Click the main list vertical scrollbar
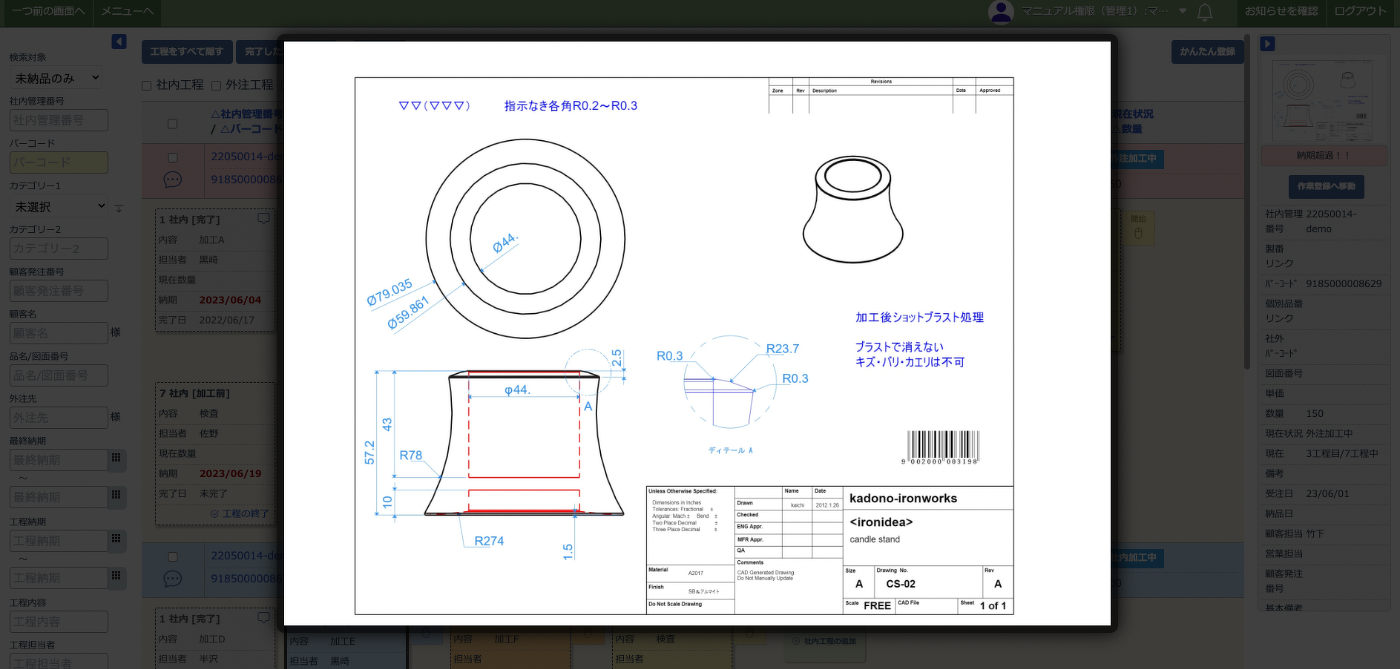This screenshot has height=669, width=1400. (1248, 200)
